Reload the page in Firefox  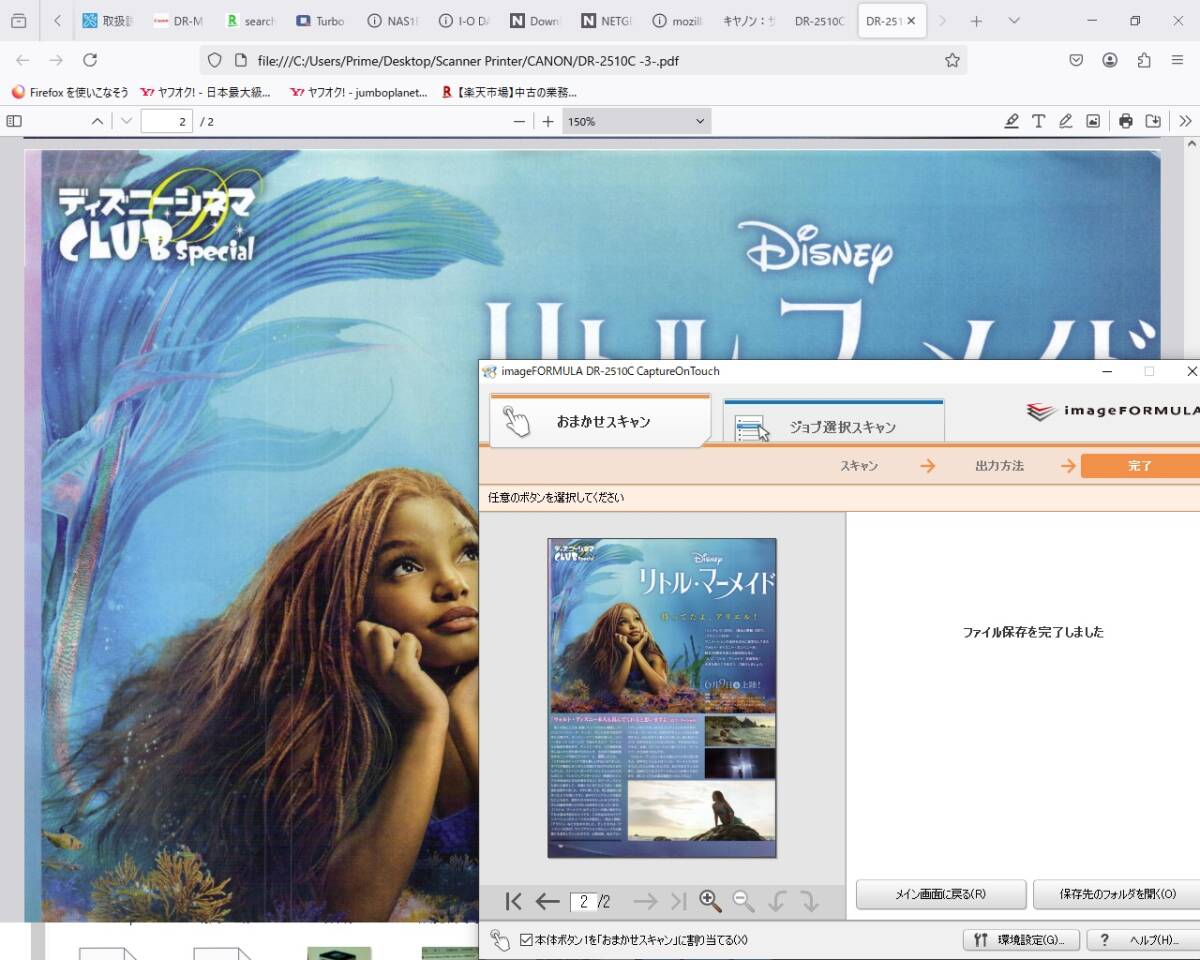pos(90,60)
